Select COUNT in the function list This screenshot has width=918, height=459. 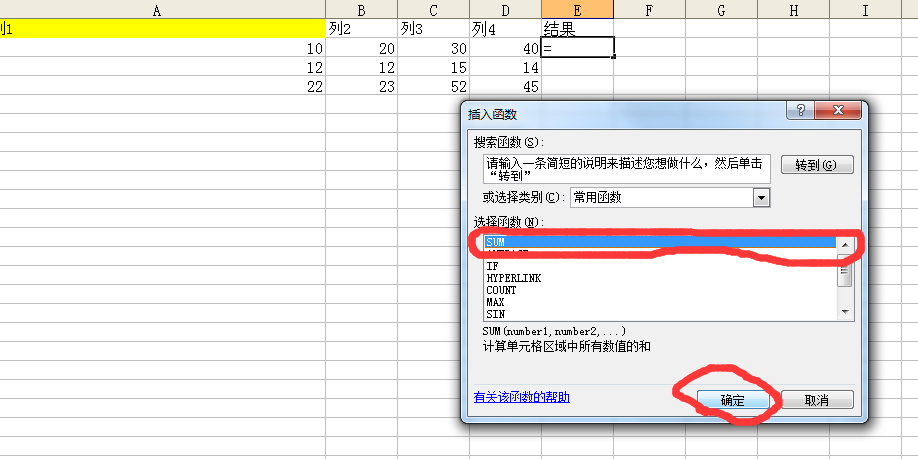(x=660, y=290)
